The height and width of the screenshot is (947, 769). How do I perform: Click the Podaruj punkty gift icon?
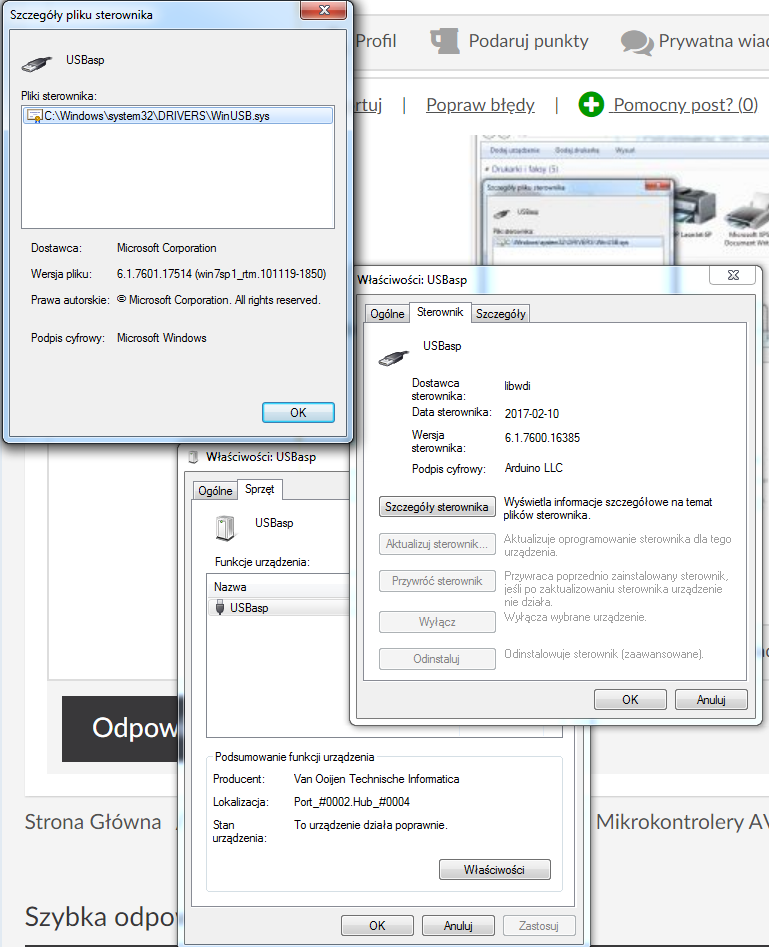[x=445, y=40]
